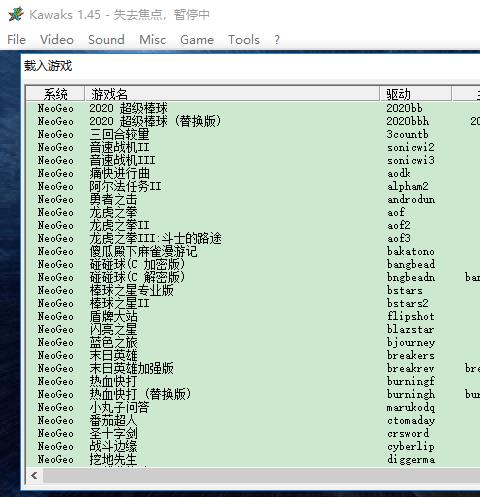
Task: Select the 番茄超人 game row
Action: tap(253, 420)
